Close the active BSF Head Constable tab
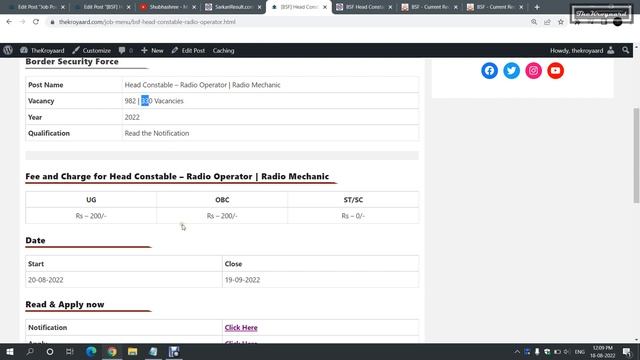This screenshot has height=360, width=640. [325, 7]
